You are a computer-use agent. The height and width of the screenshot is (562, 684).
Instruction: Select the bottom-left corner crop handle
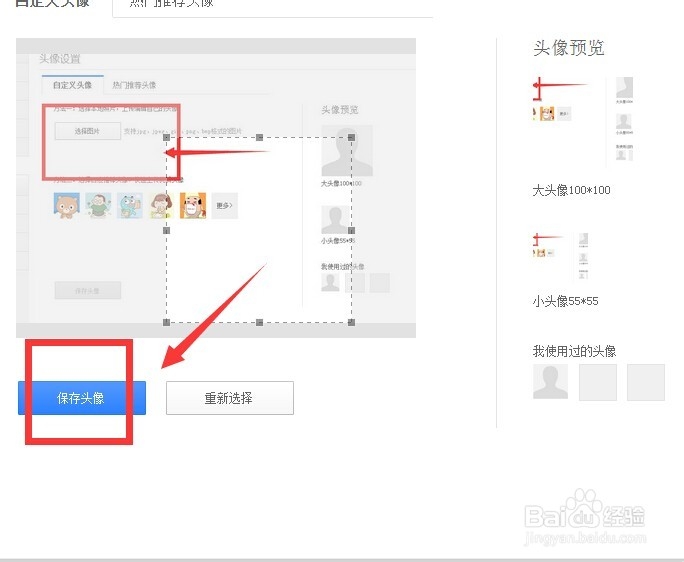tap(166, 322)
